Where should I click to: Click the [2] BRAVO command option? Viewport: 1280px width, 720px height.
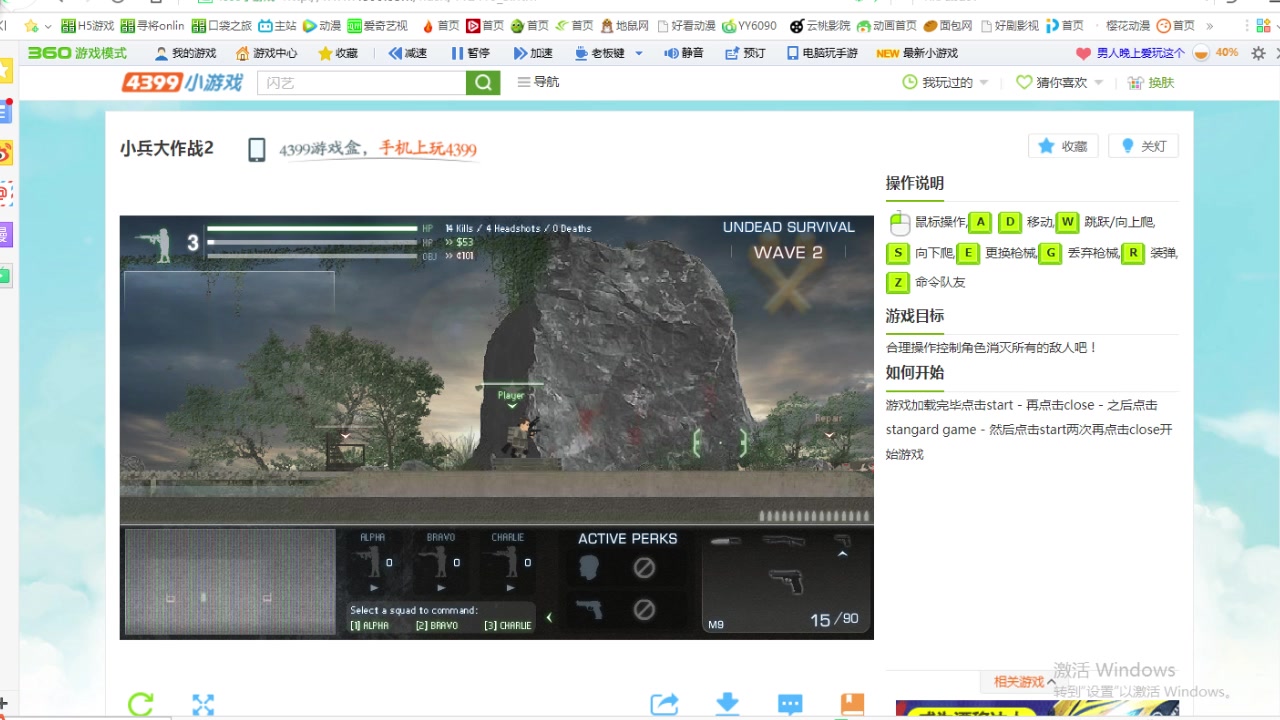point(437,626)
